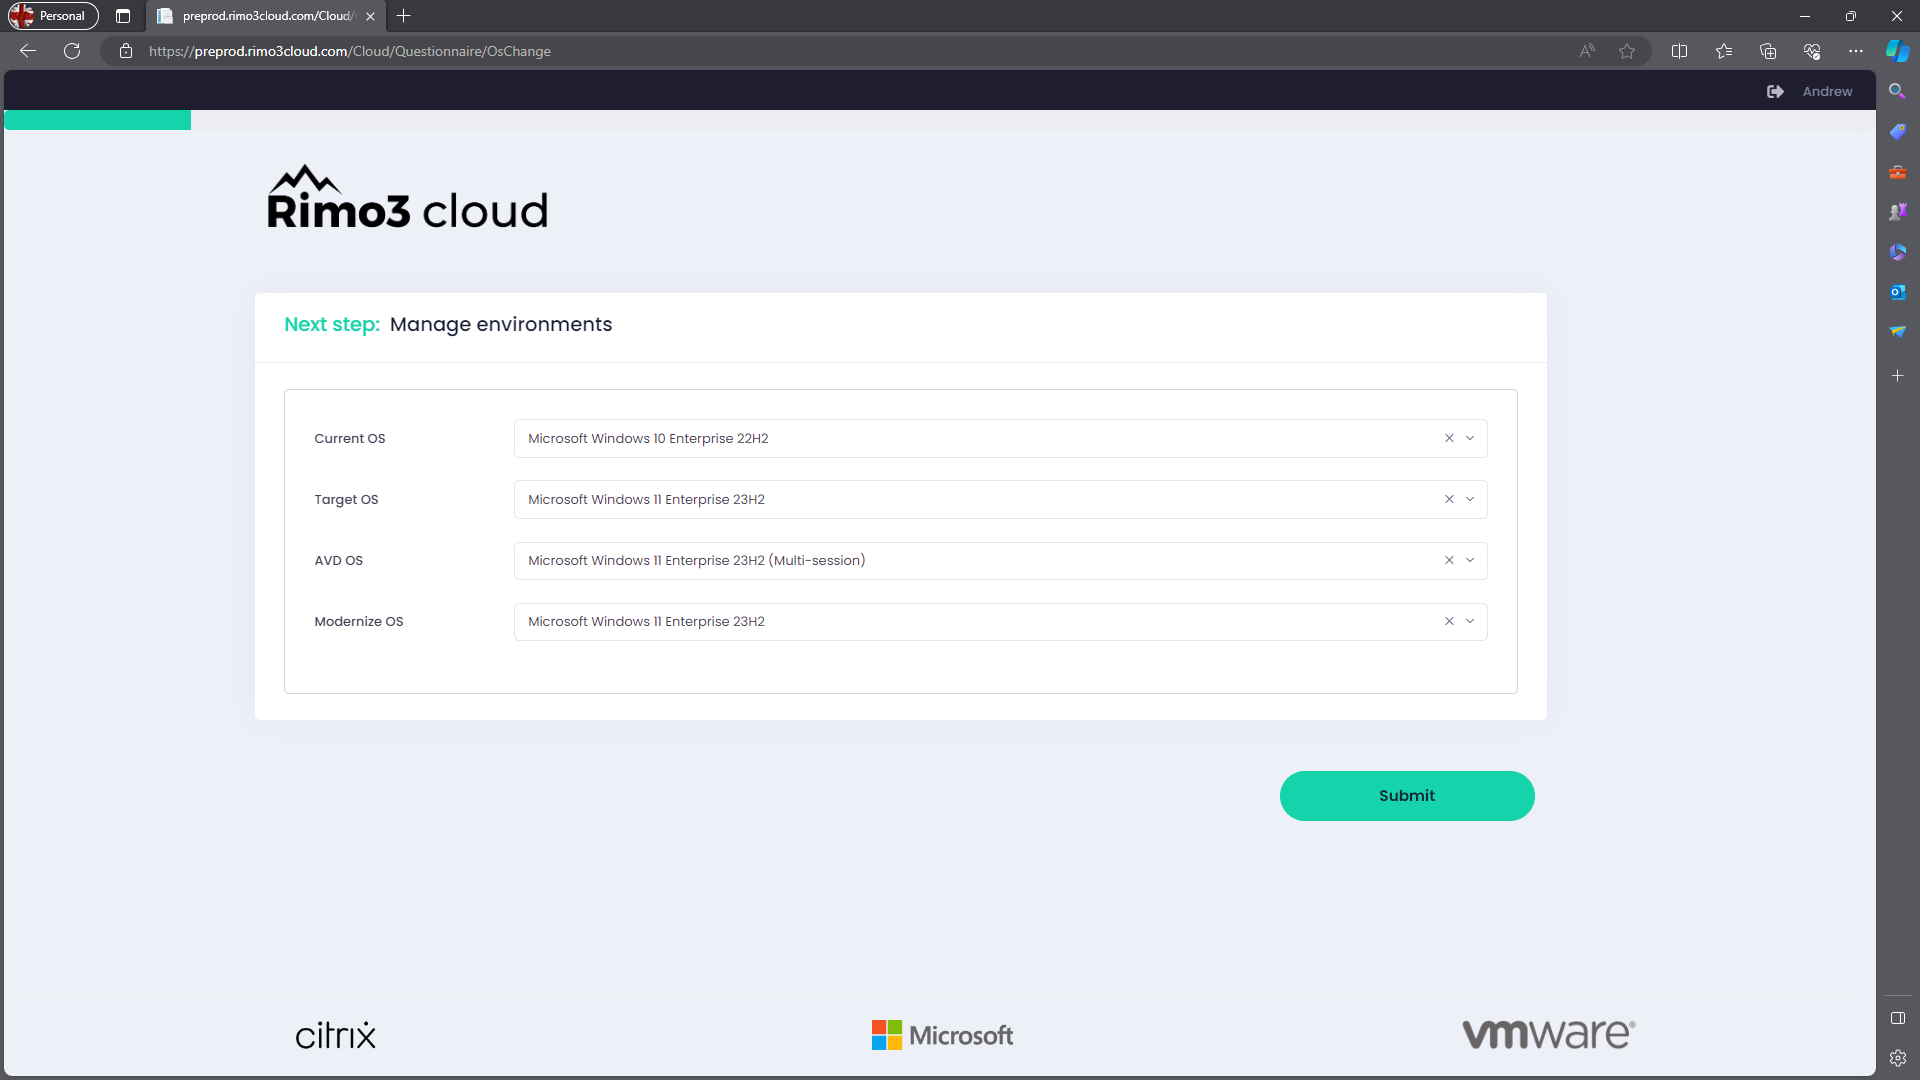Open the Outlook sidebar icon

(x=1897, y=292)
